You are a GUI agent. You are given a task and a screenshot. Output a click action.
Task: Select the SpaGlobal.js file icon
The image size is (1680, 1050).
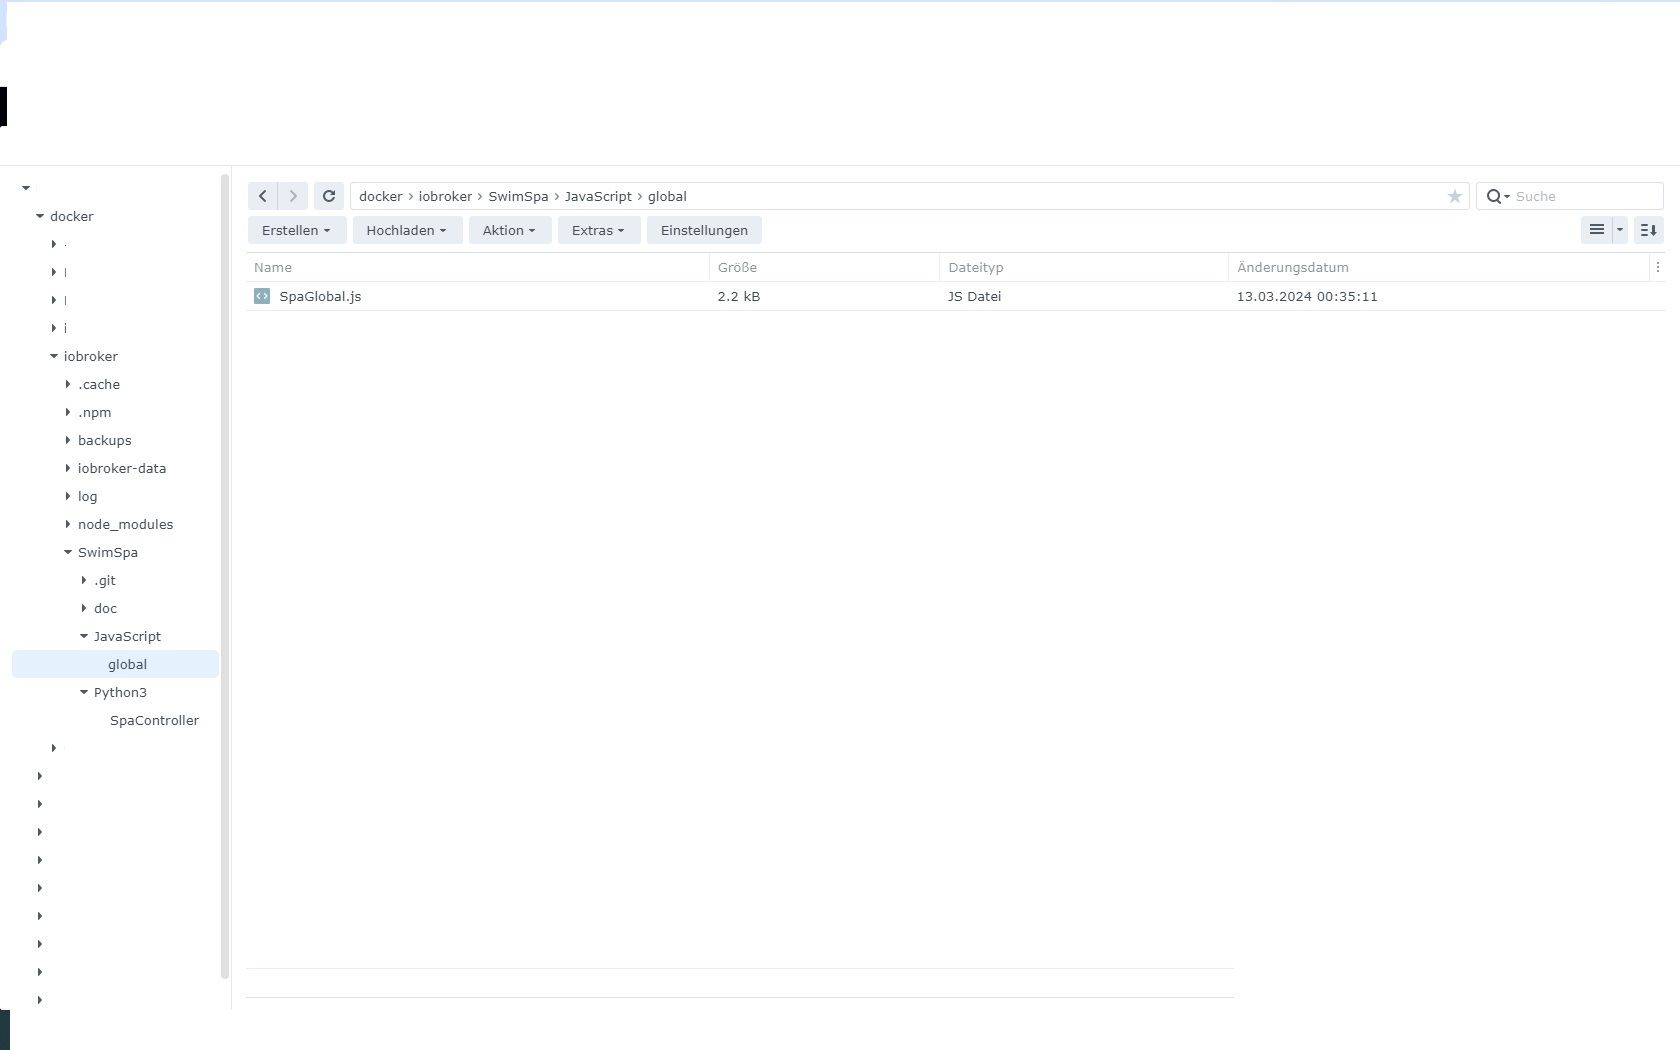pyautogui.click(x=262, y=296)
